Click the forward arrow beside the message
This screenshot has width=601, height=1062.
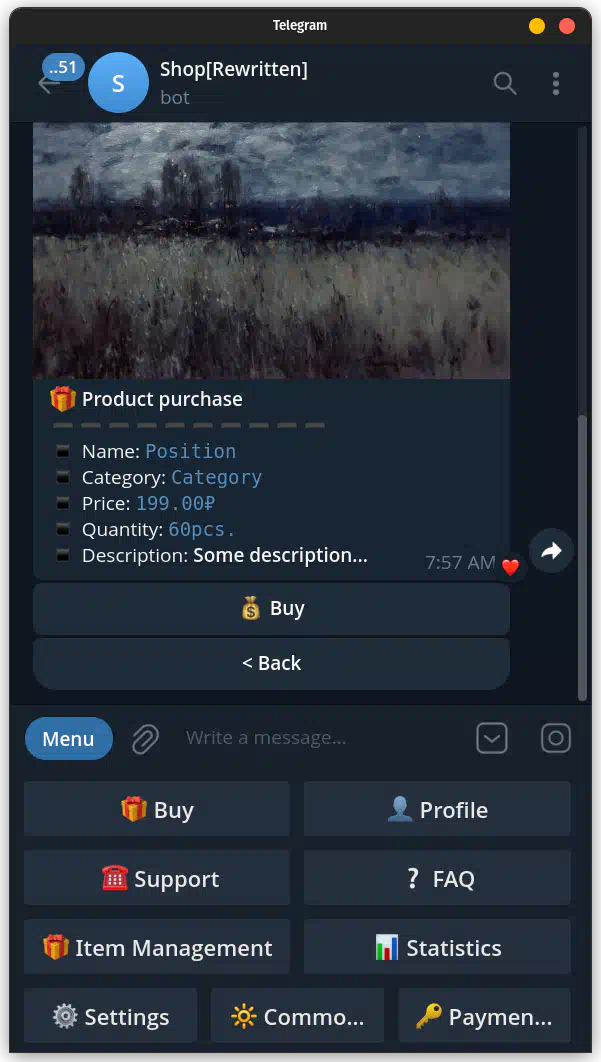coord(551,551)
